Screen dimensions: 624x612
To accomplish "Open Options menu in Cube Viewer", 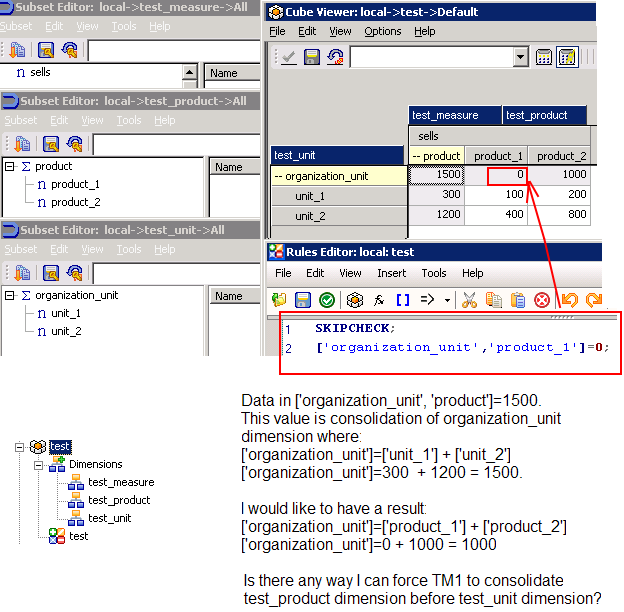I will tap(382, 31).
